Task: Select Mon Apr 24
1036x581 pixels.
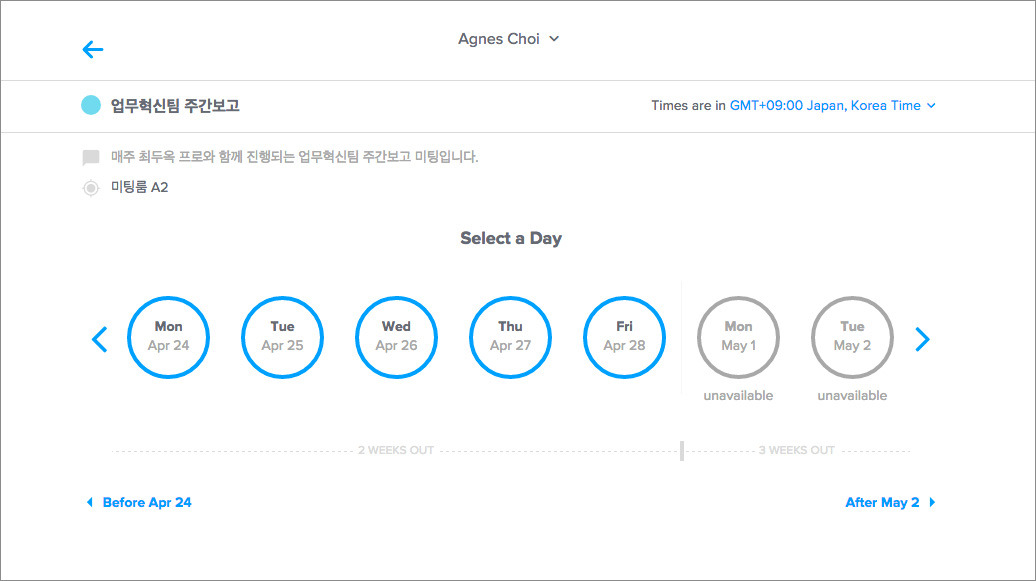Action: click(168, 337)
